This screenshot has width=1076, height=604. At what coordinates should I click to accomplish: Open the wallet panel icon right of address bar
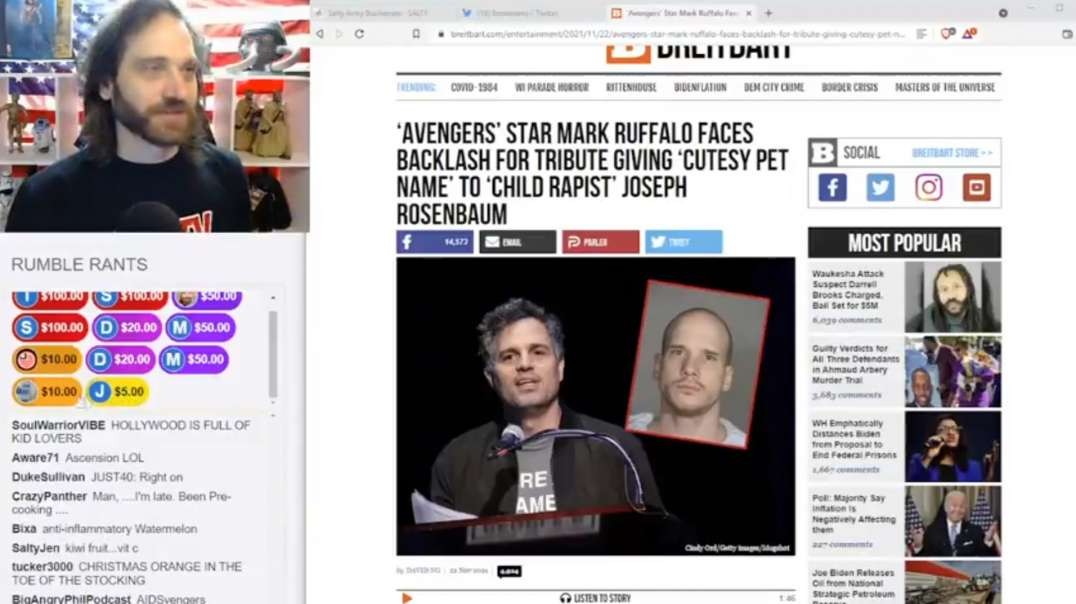coord(1067,34)
